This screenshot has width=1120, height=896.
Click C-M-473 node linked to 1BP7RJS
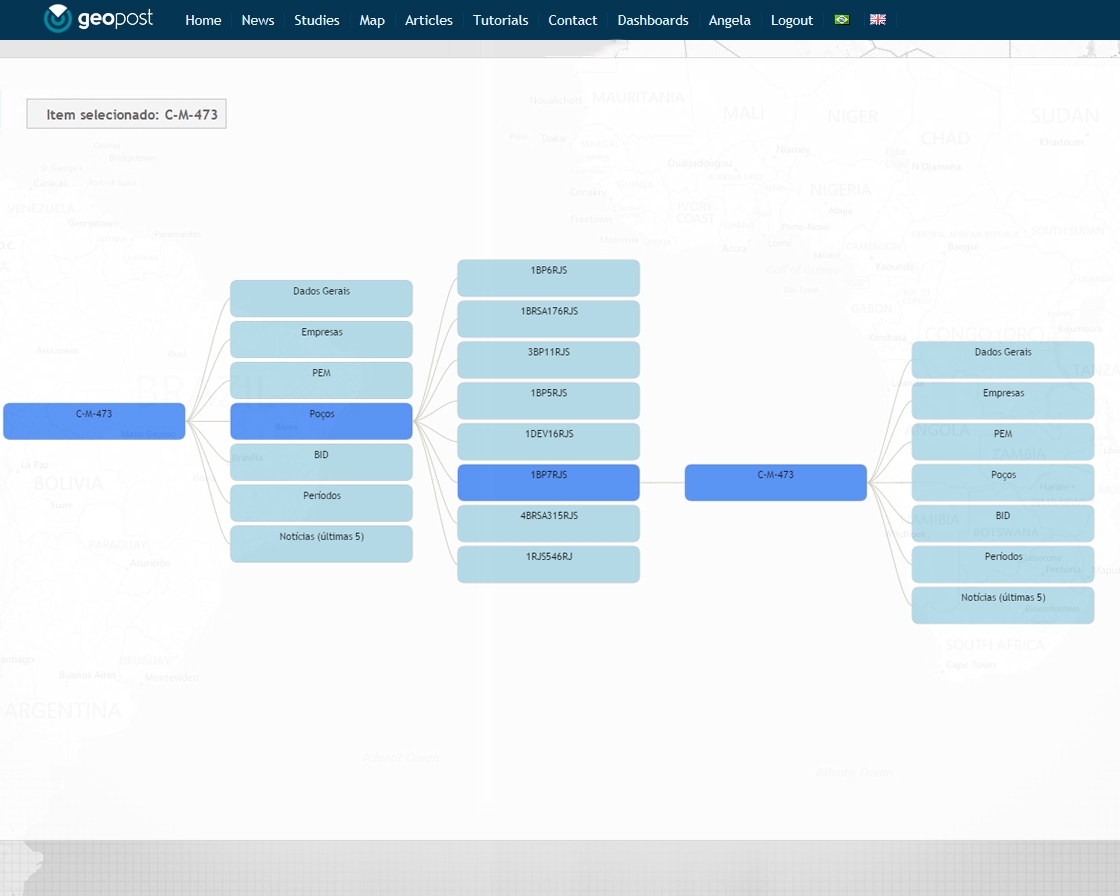(776, 482)
